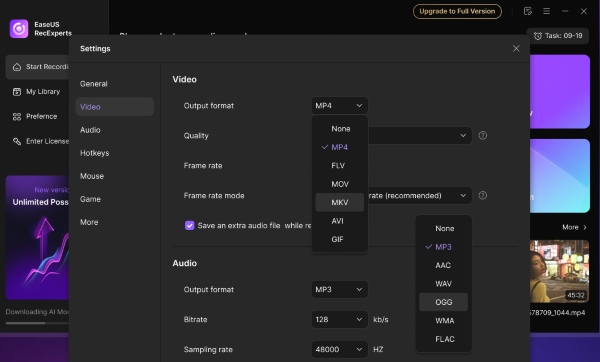The image size is (600, 362).
Task: Click the Downloading AI Model progress bar
Action: [x=38, y=323]
